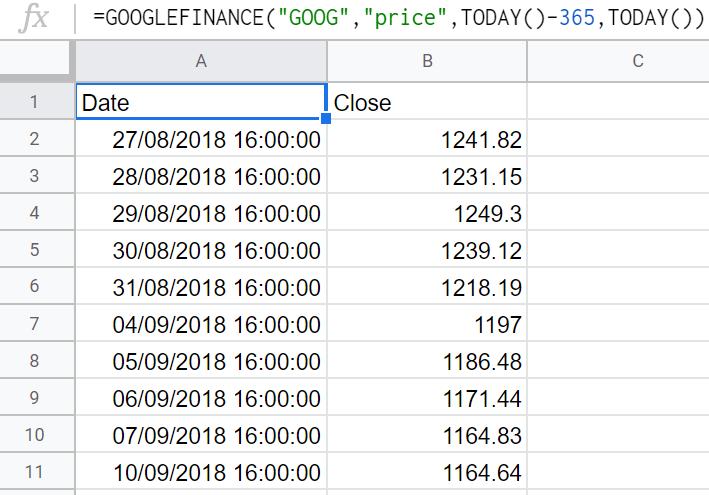Select cell with 05/09/2018 16:00:00
This screenshot has height=495, width=709.
201,361
